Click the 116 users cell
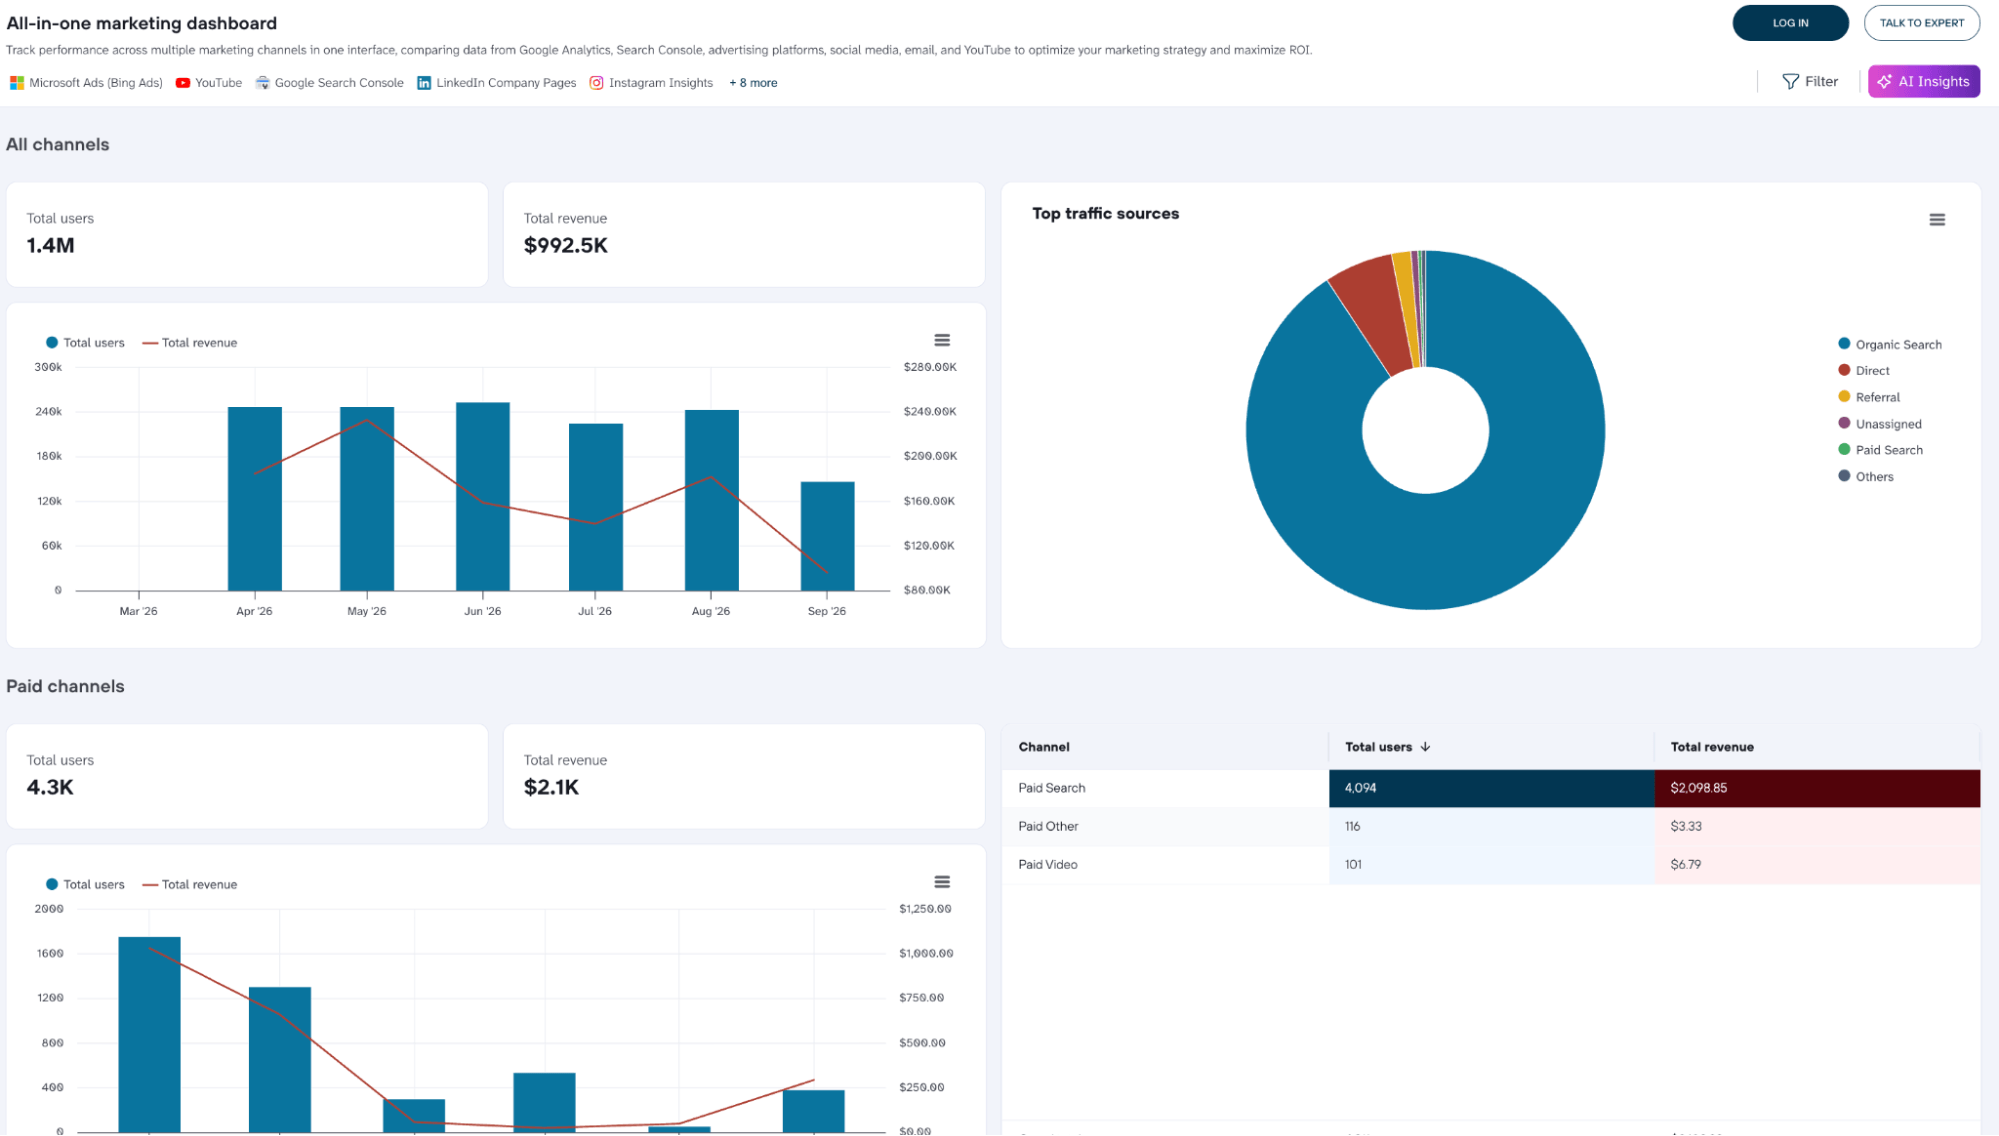The height and width of the screenshot is (1136, 1999). tap(1491, 826)
